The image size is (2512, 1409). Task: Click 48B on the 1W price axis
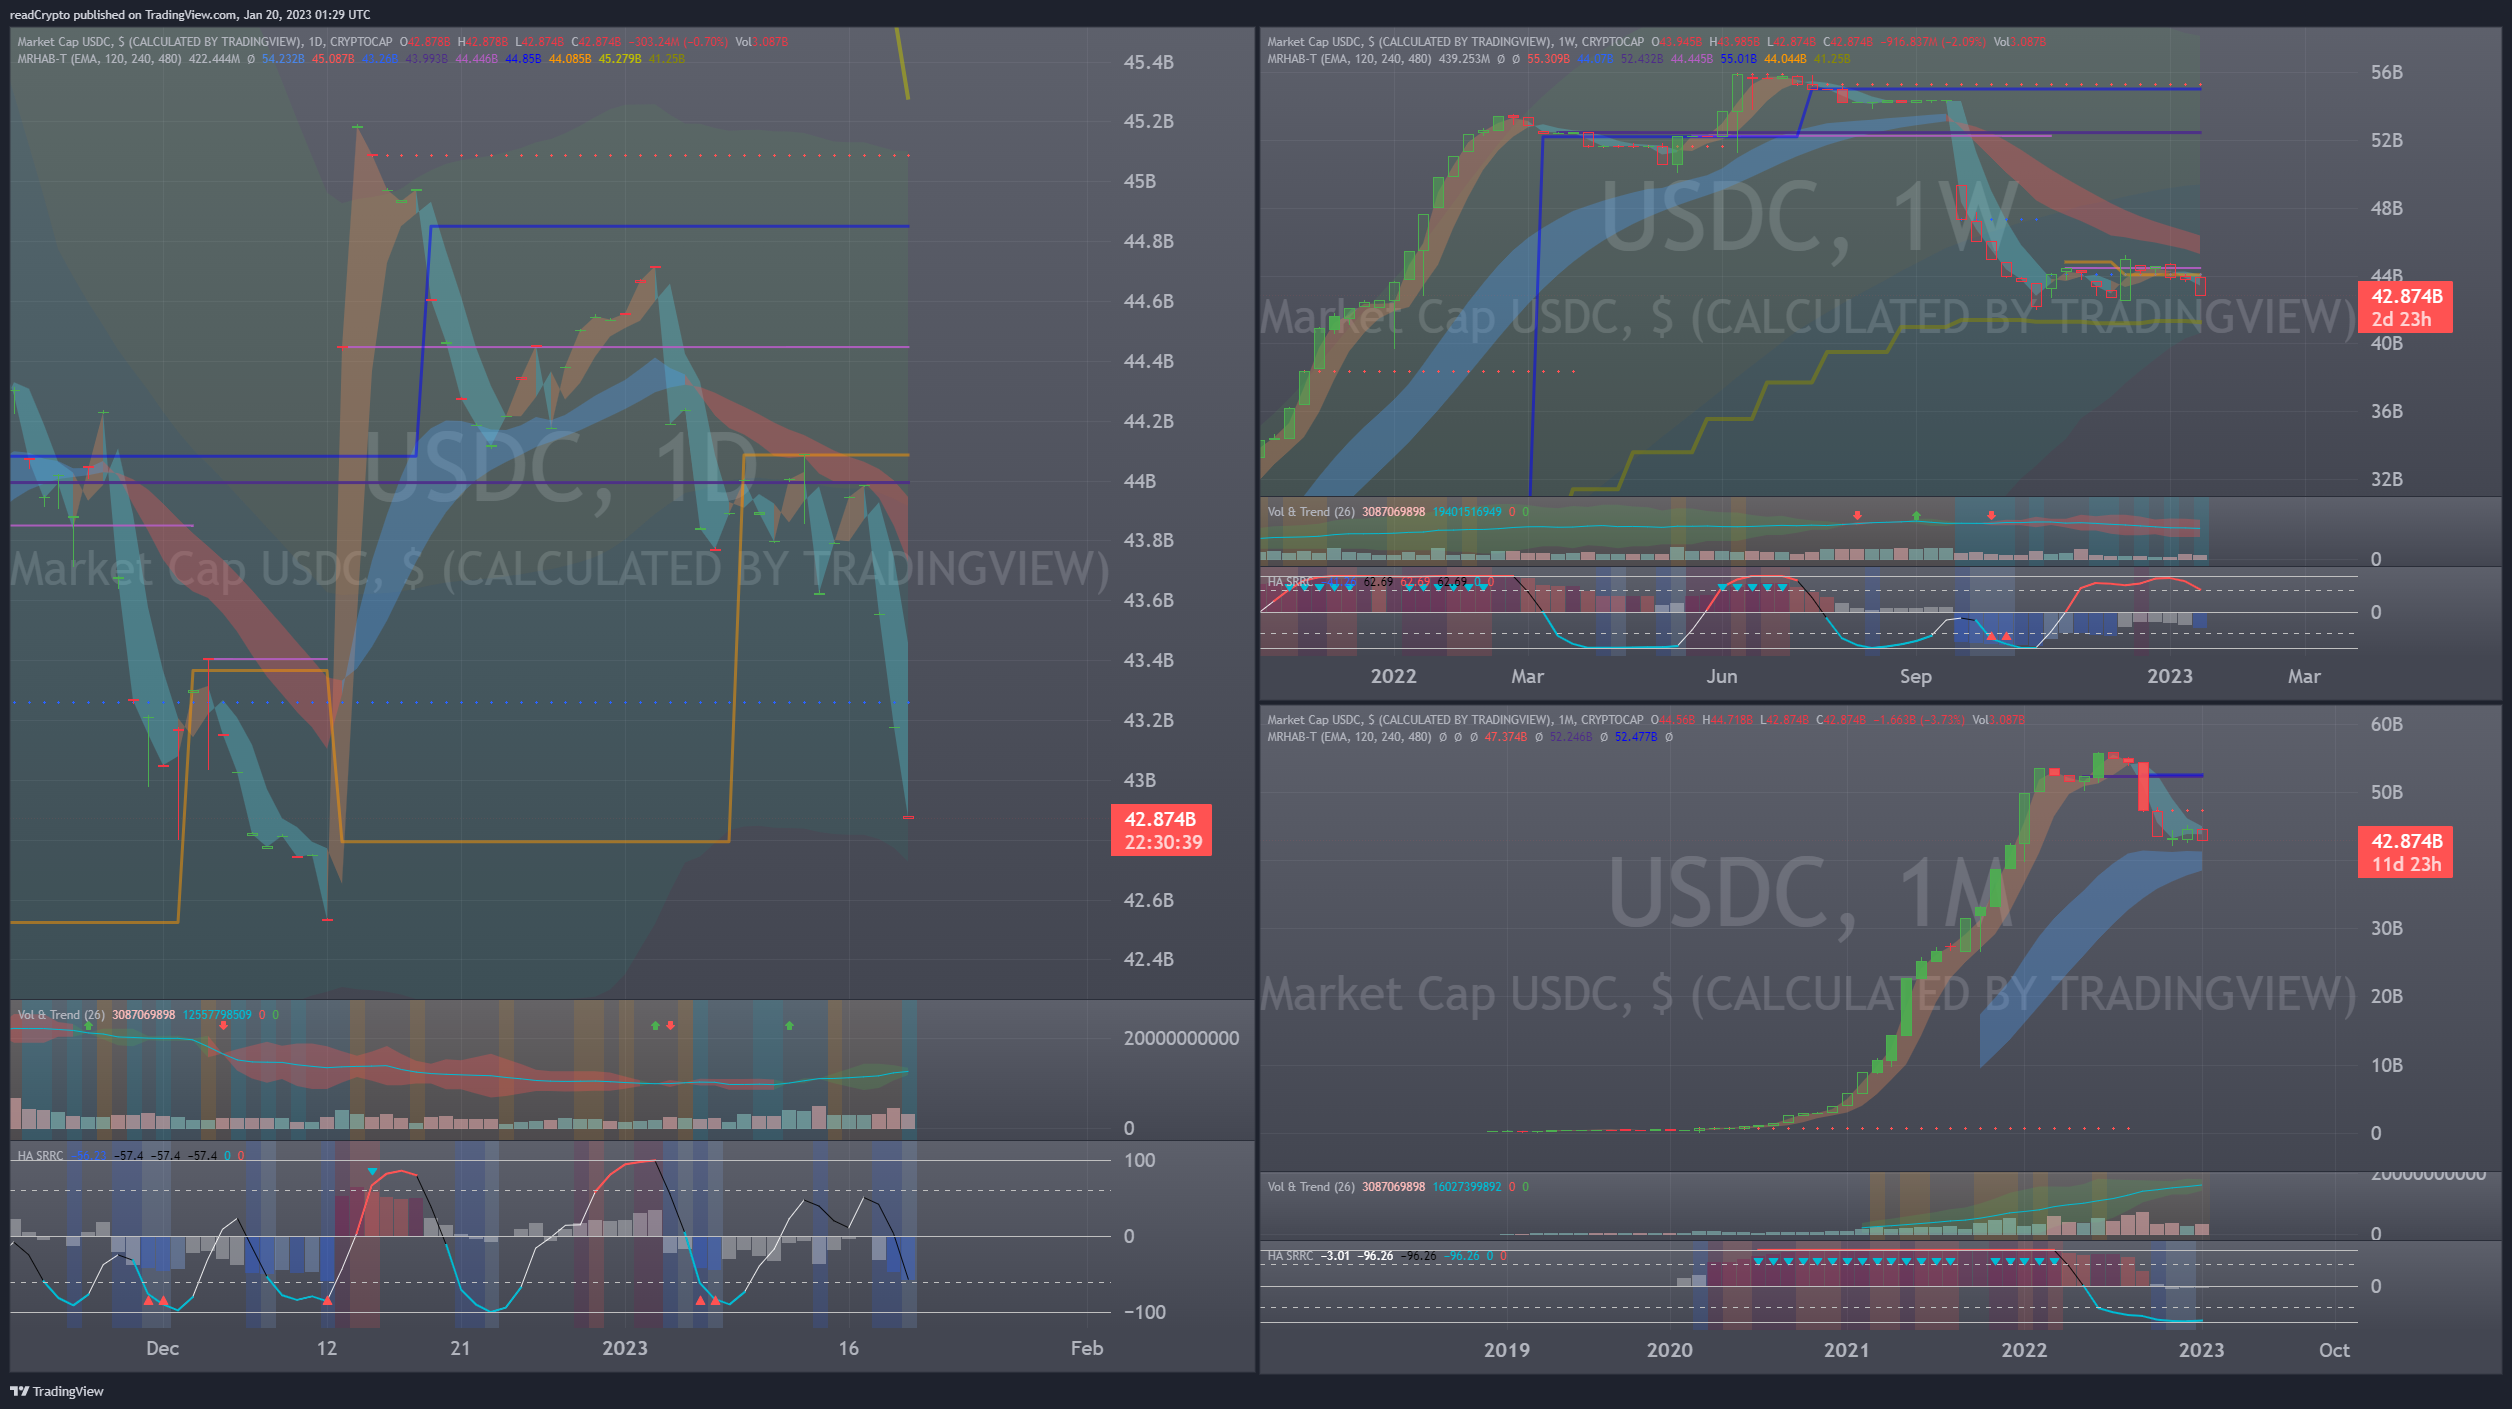2386,208
